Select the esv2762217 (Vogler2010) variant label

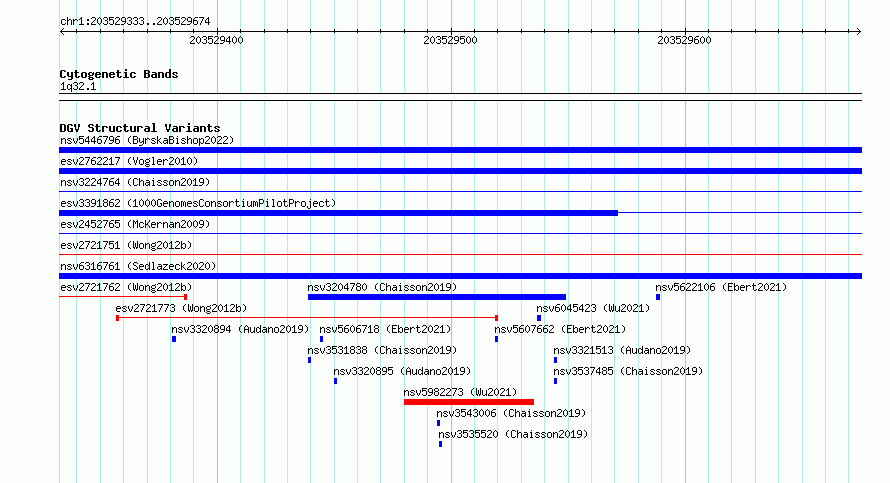(x=129, y=161)
